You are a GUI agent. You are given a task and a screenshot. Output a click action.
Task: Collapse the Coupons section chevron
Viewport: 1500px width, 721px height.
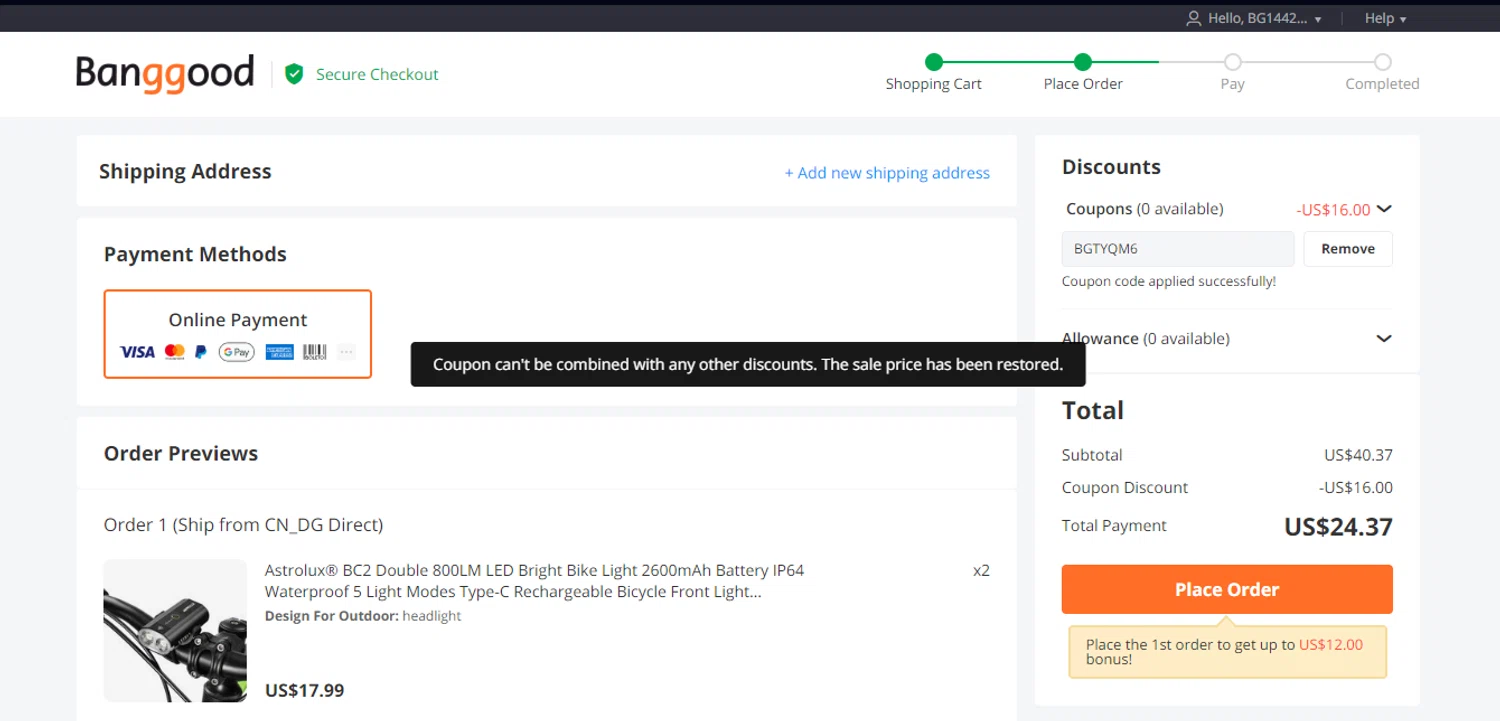1384,209
